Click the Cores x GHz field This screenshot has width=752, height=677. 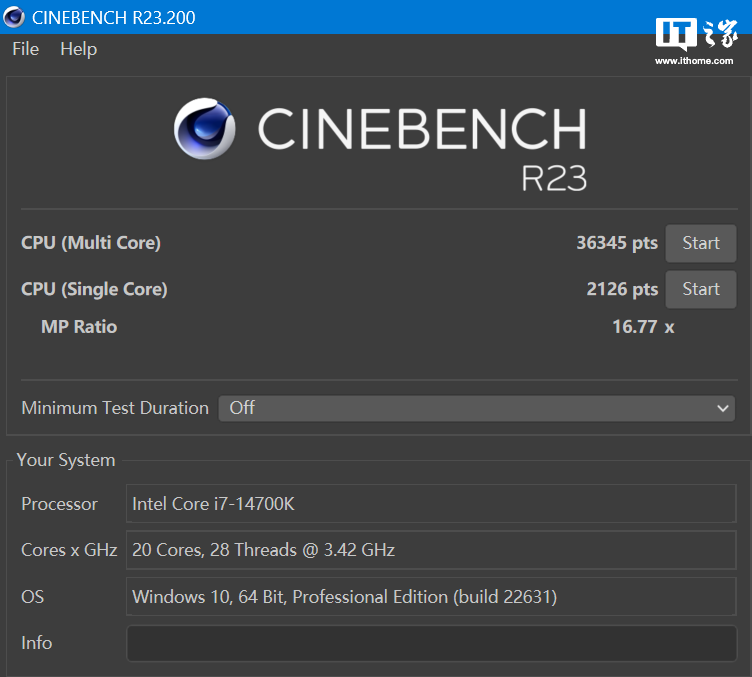coord(431,550)
